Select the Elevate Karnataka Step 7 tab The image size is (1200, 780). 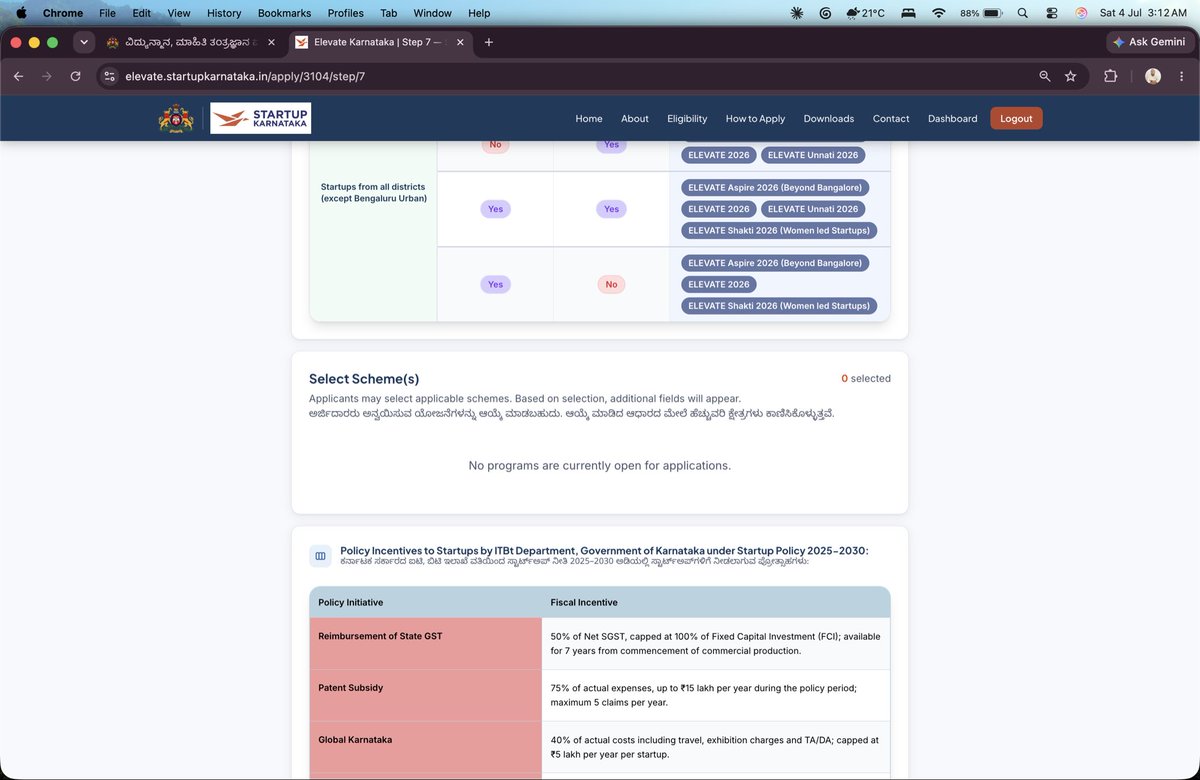pos(378,42)
